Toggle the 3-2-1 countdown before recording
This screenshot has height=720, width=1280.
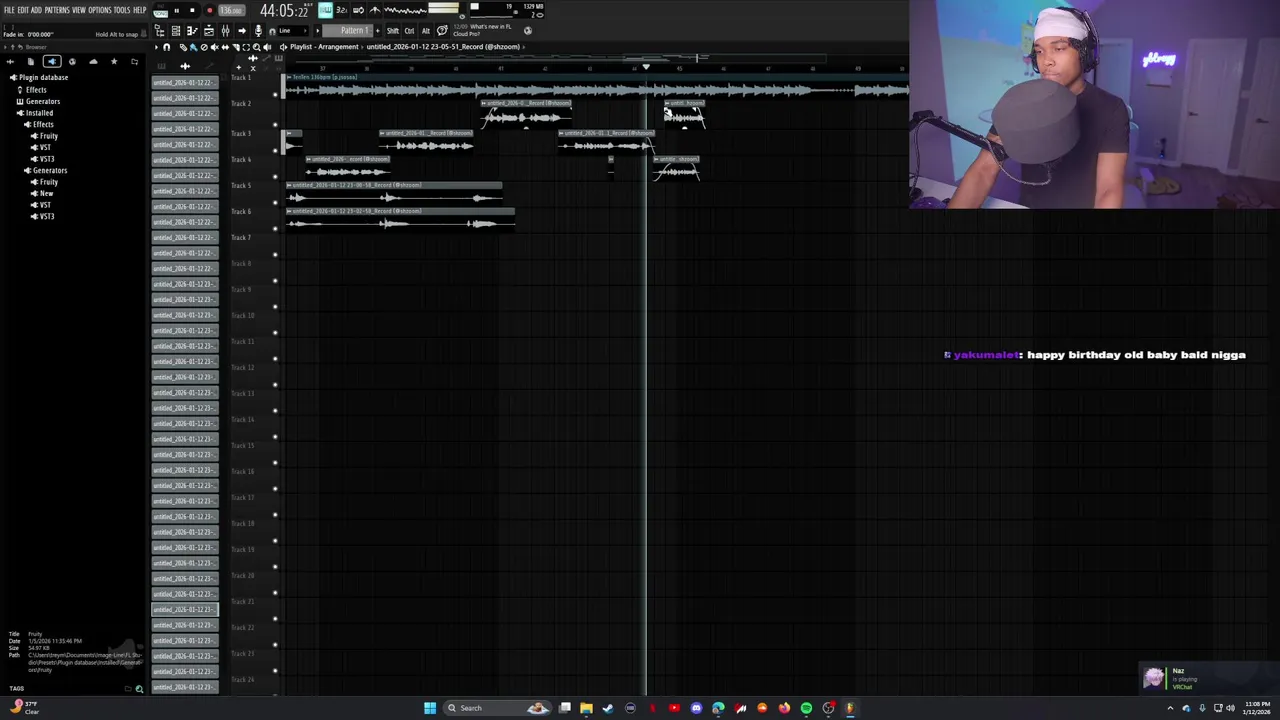point(342,11)
